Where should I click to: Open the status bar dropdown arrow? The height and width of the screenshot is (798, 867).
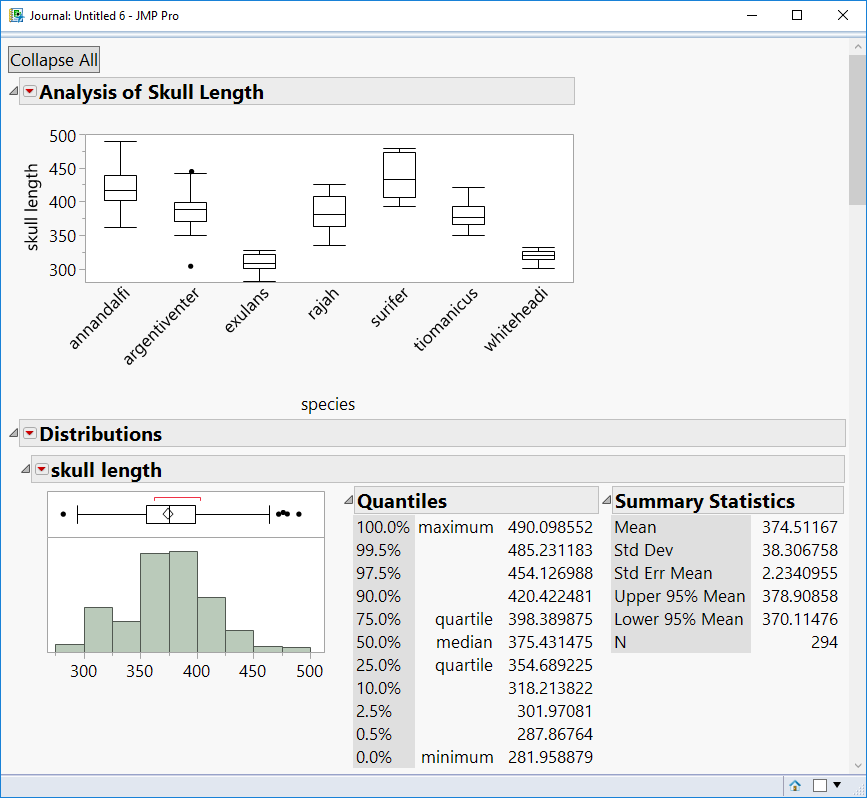[837, 785]
